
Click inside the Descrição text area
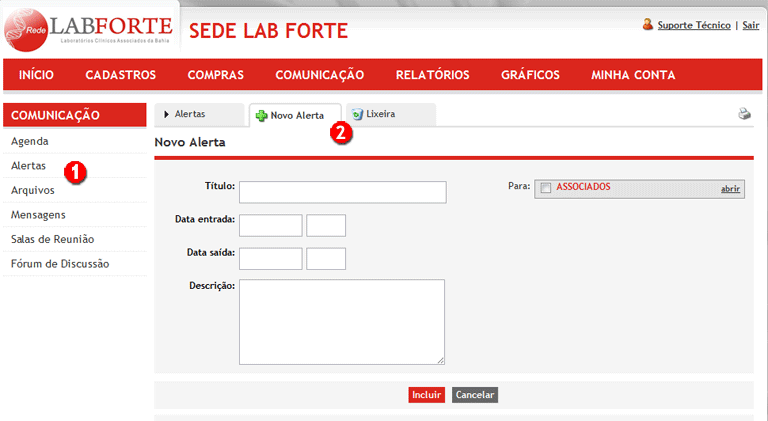[x=342, y=321]
